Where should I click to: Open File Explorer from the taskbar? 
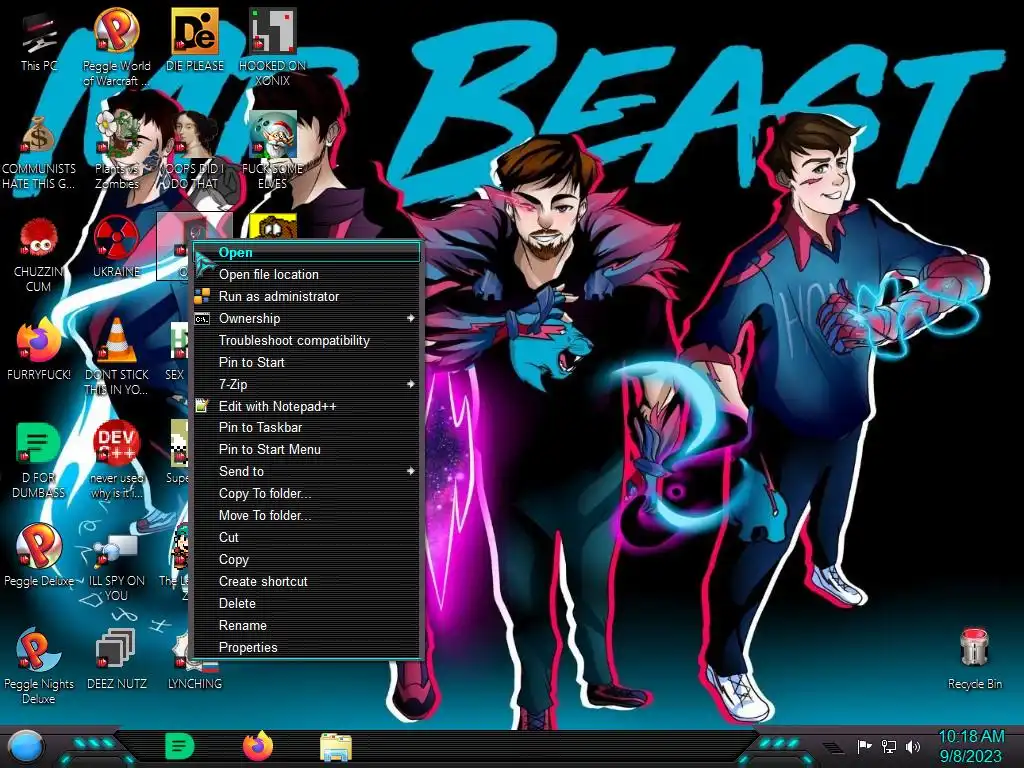click(336, 747)
